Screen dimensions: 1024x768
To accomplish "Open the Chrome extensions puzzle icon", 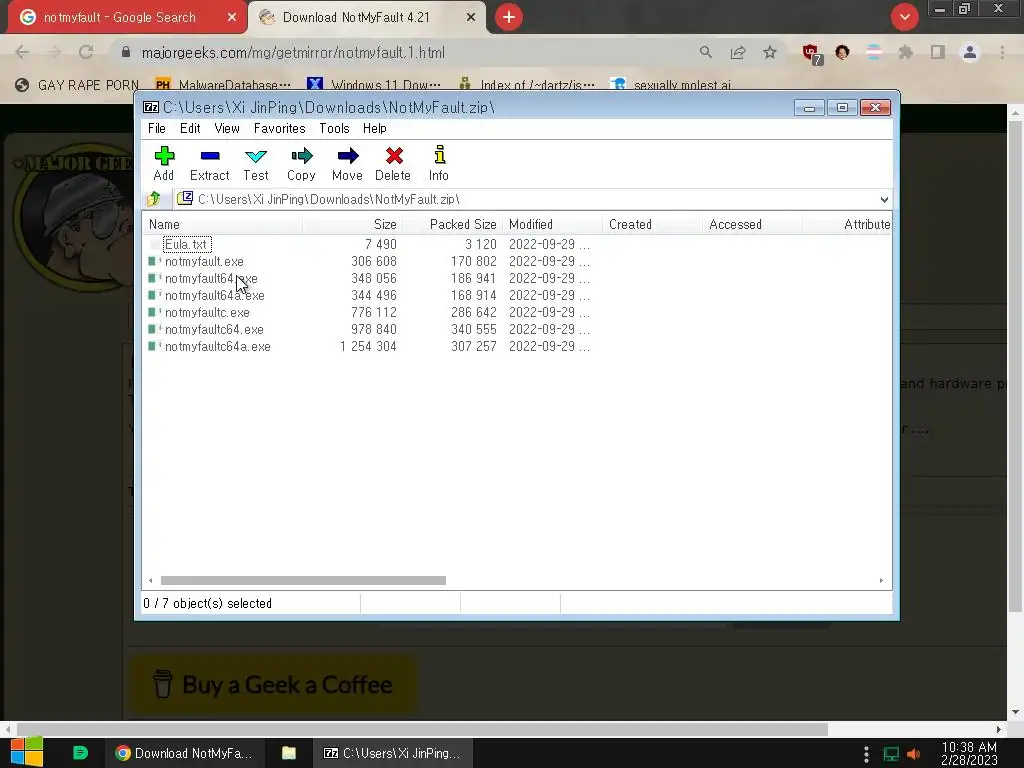I will click(x=905, y=52).
